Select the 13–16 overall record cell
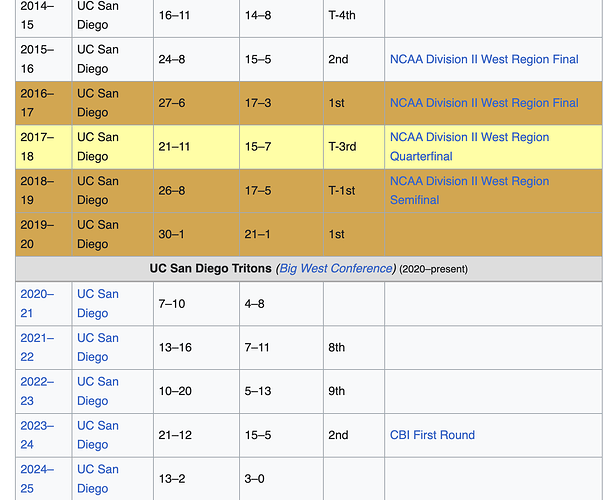The width and height of the screenshot is (604, 500). point(196,347)
